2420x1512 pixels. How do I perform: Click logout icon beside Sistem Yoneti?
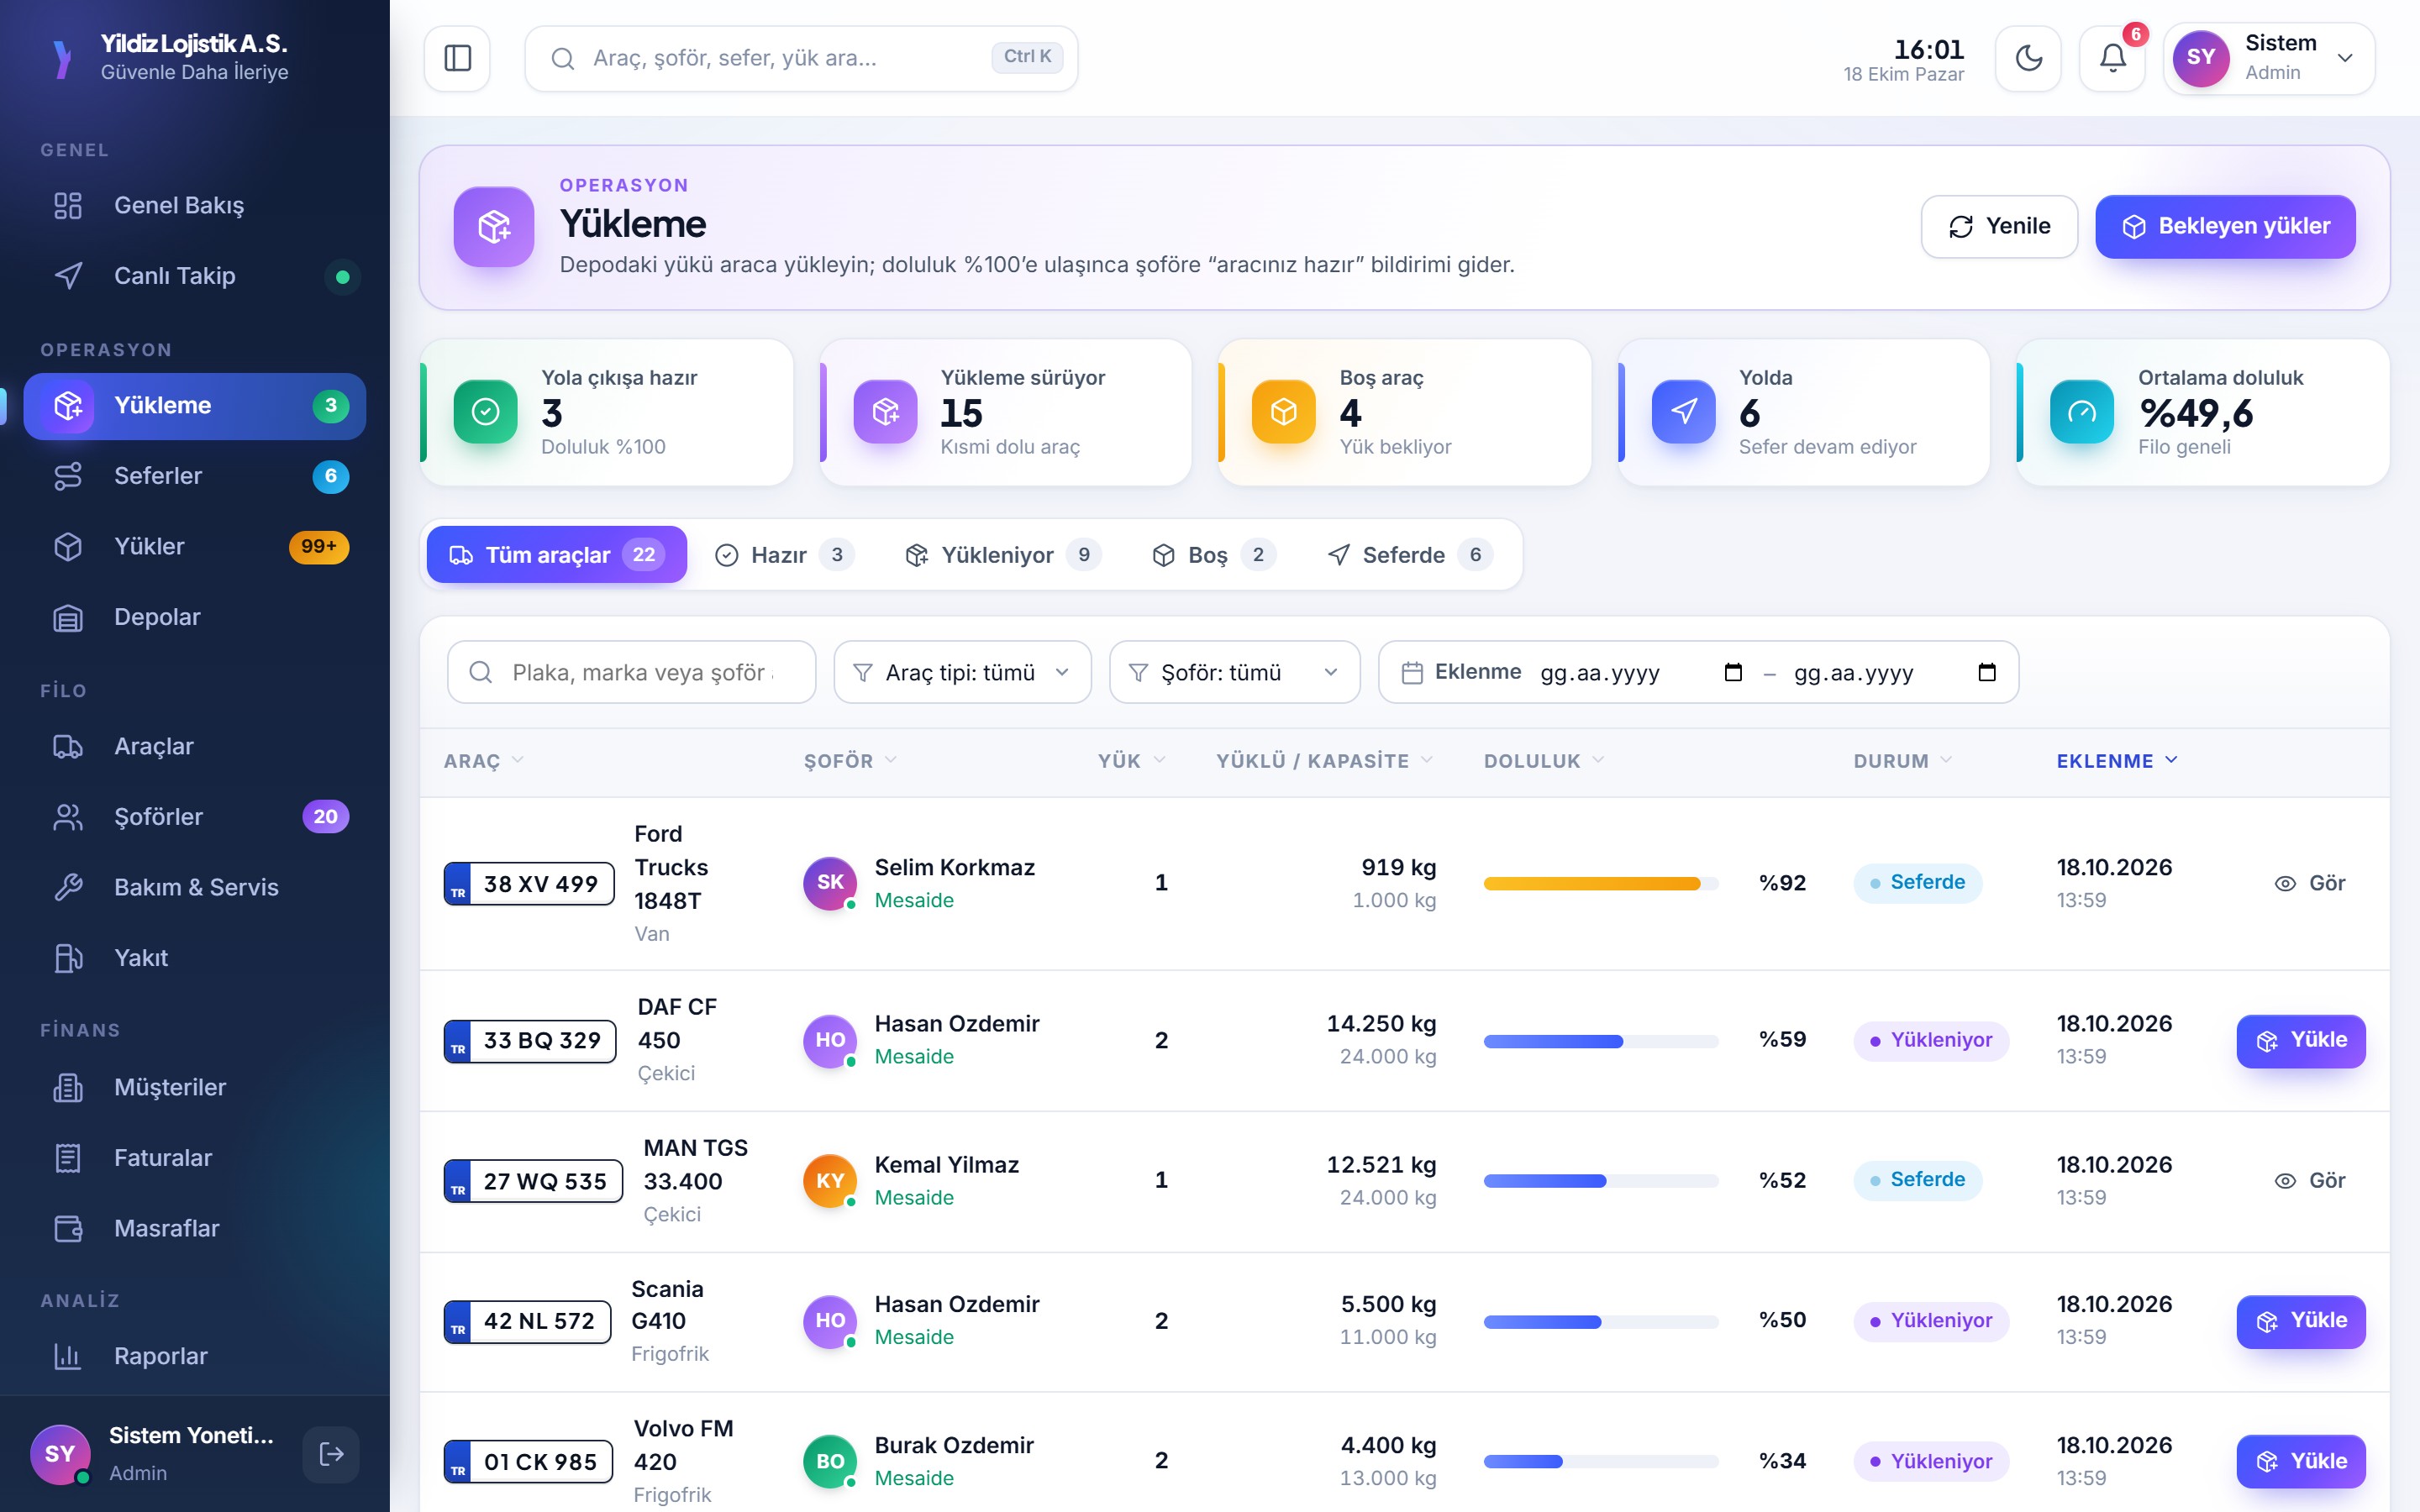331,1454
